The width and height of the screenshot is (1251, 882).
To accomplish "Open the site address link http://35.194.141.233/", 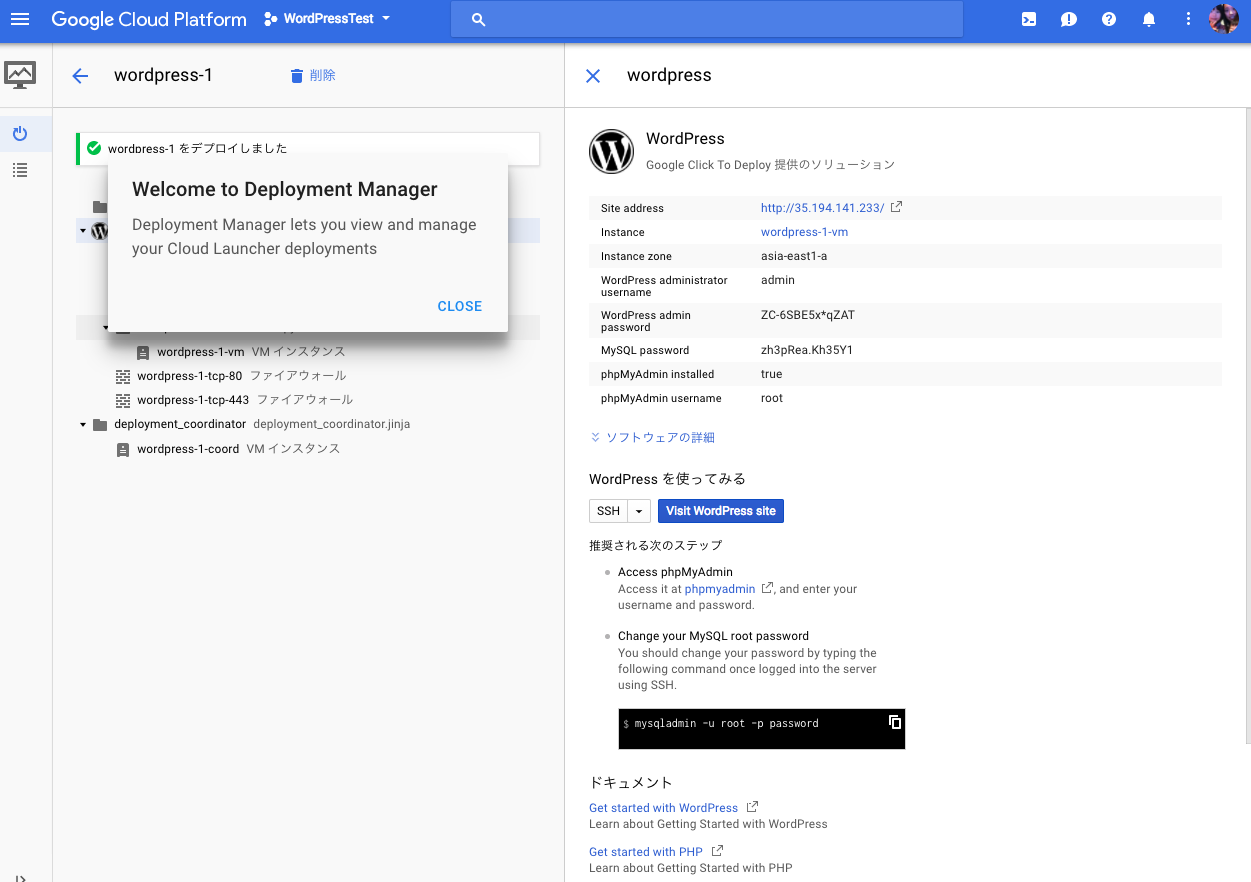I will pos(823,208).
